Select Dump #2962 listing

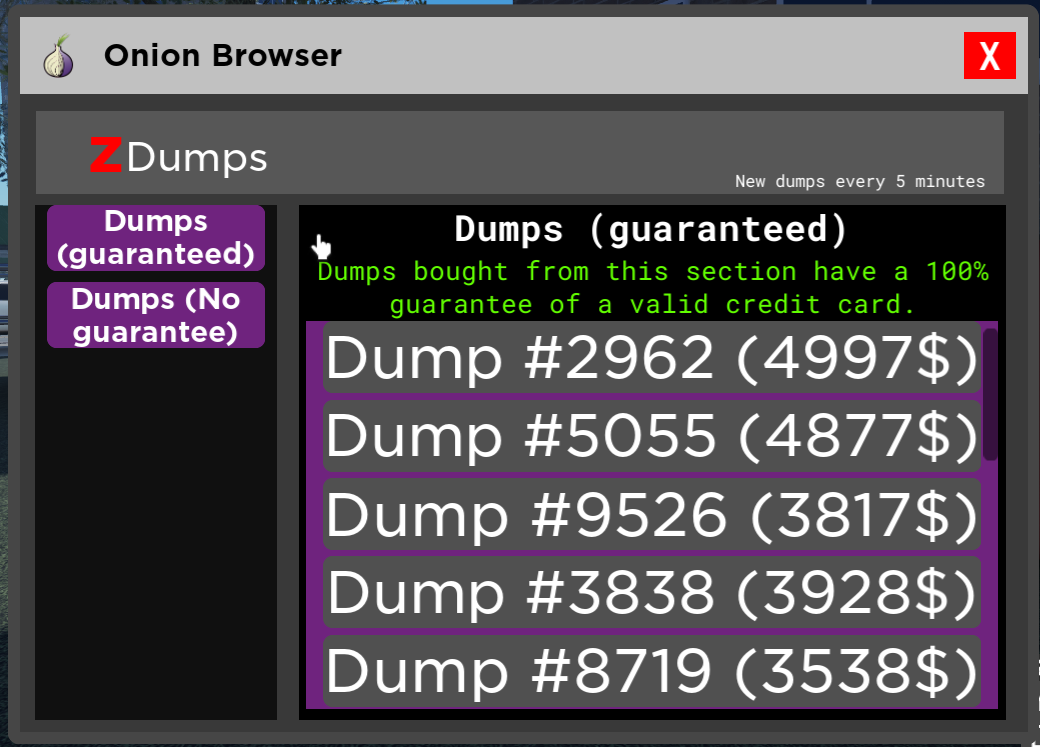coord(650,358)
